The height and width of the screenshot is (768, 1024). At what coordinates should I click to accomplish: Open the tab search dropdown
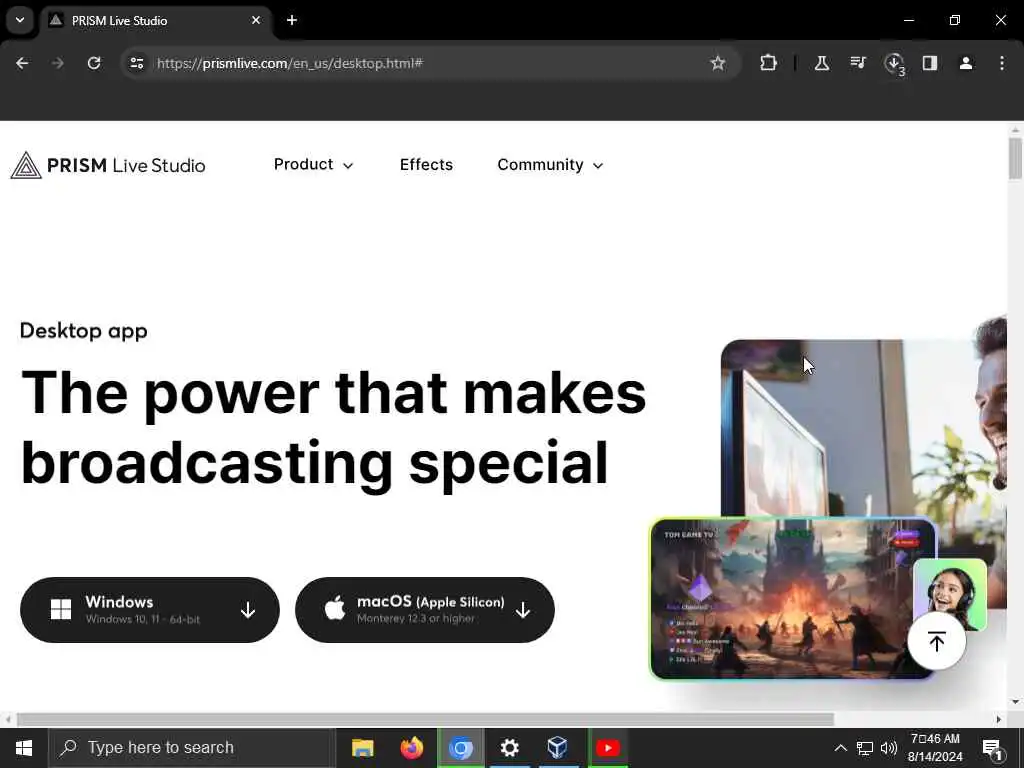click(20, 20)
